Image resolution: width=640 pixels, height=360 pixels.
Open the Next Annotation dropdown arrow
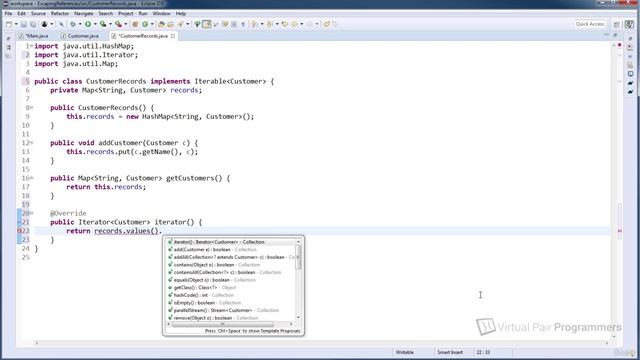click(262, 24)
